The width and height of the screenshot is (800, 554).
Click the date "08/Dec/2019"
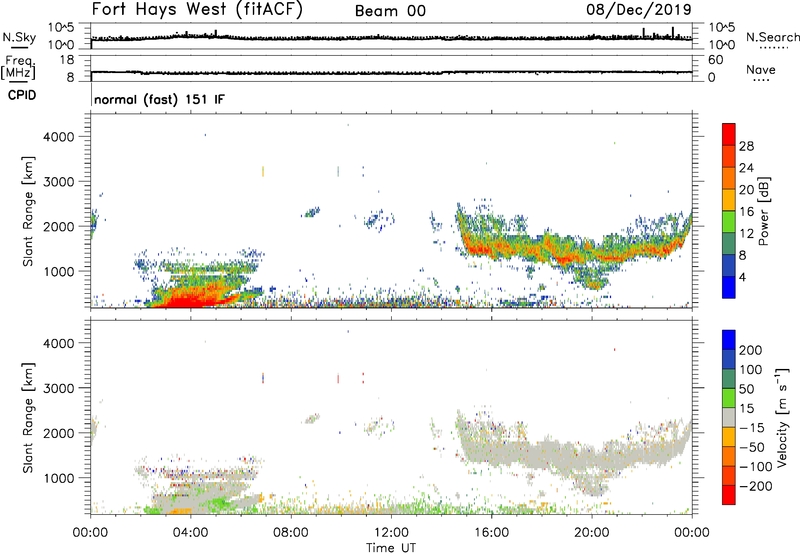point(639,10)
